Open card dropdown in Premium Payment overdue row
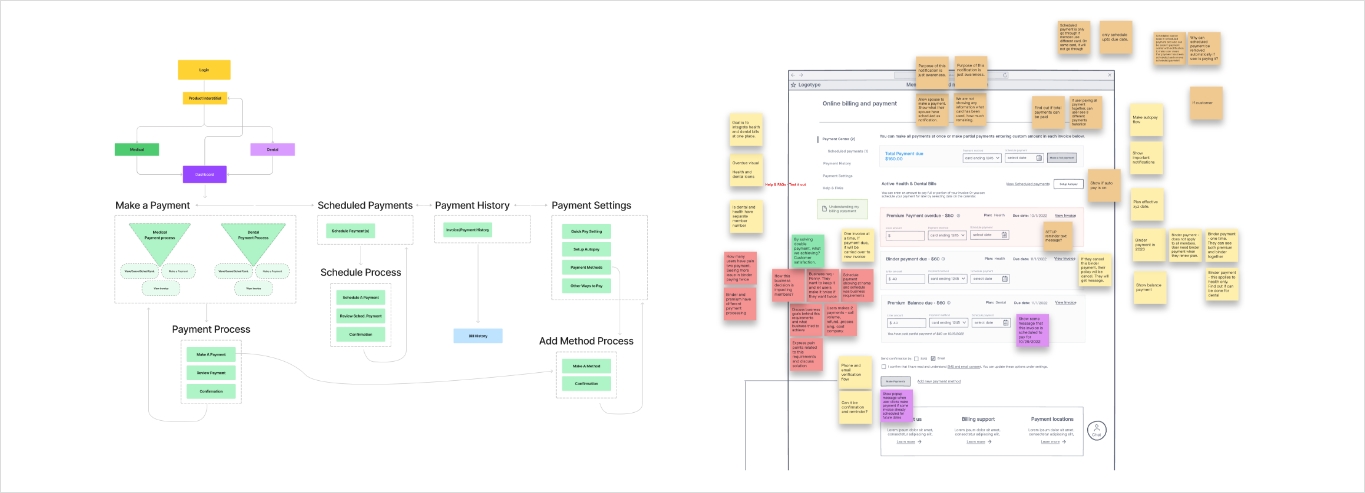This screenshot has height=493, width=1365. [948, 235]
